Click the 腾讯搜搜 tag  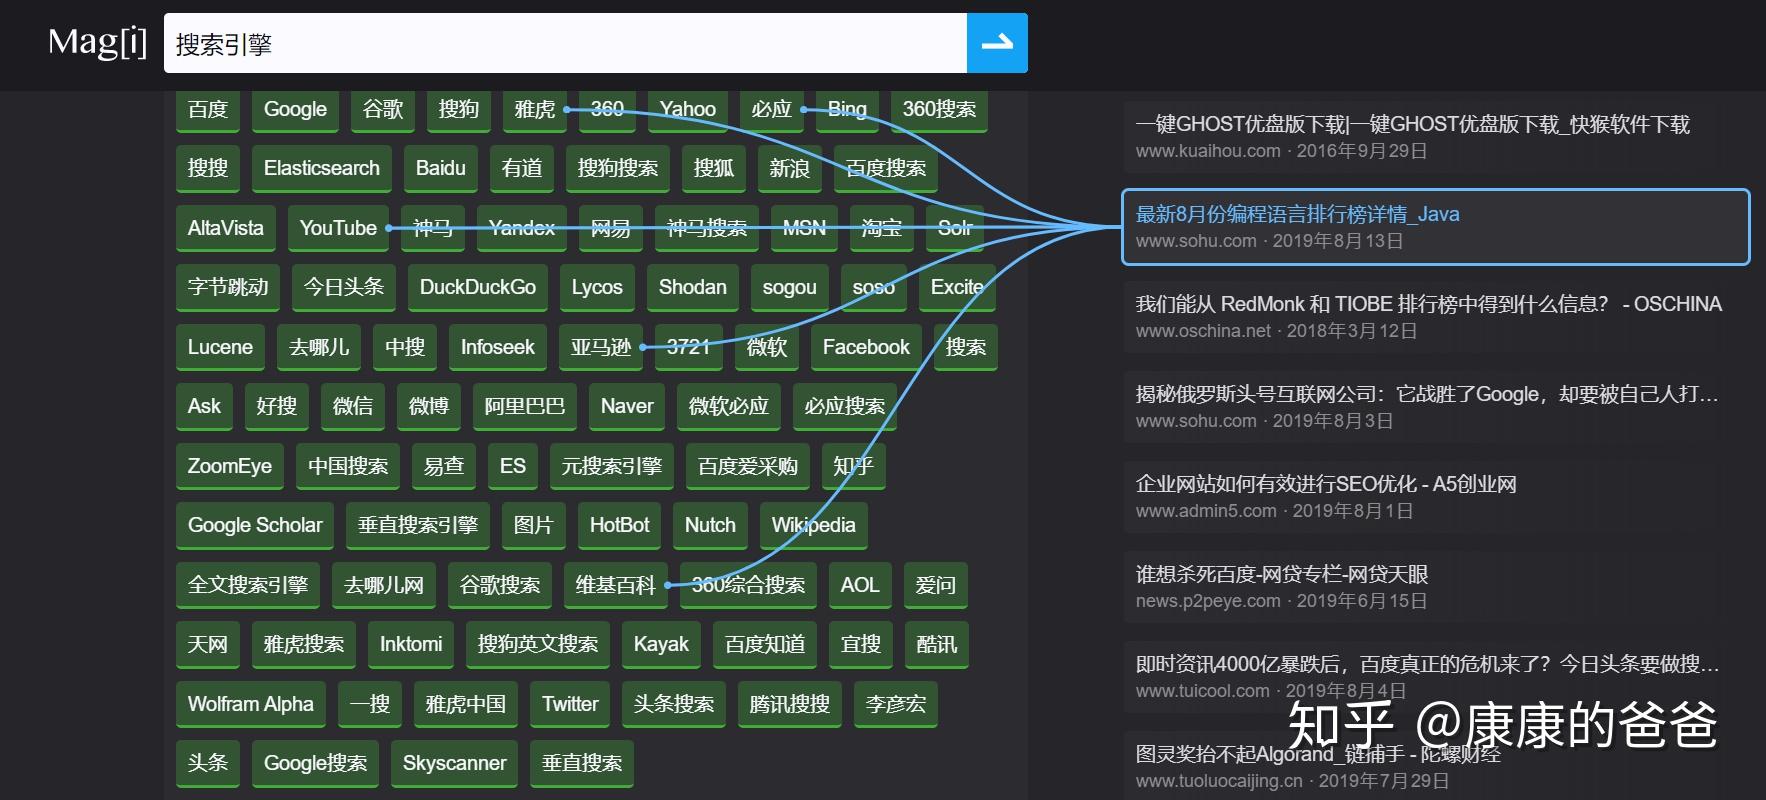click(790, 704)
